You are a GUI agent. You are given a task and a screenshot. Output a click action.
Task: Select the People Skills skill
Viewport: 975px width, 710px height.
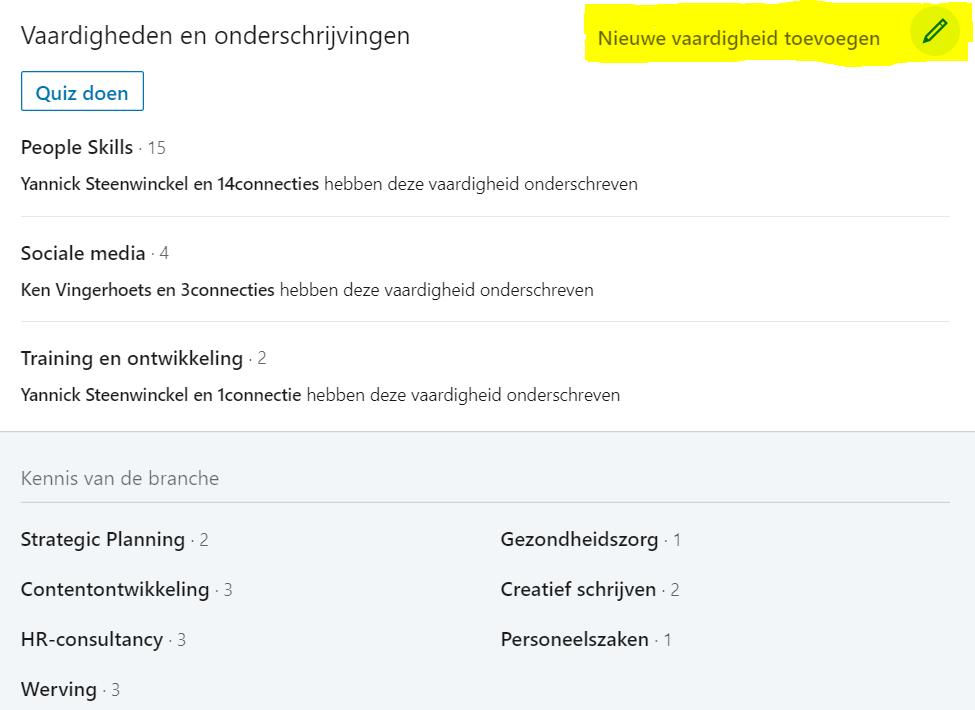[x=77, y=147]
